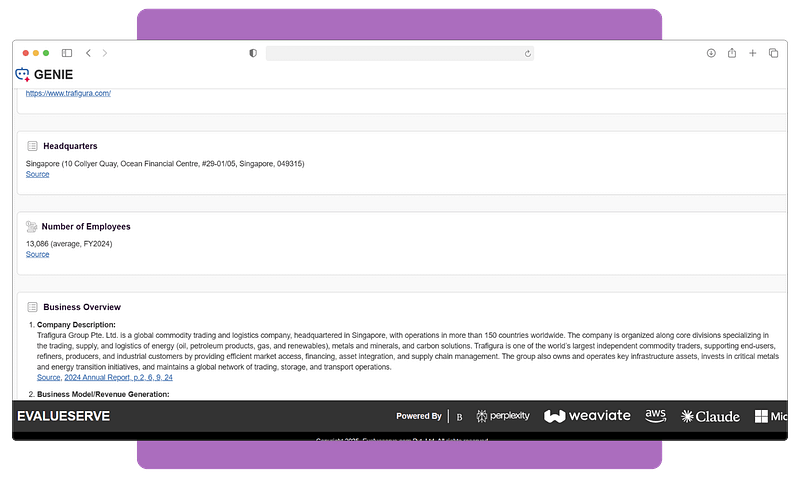Open the Source link under Headquarters
Image resolution: width=800 pixels, height=477 pixels.
pos(37,174)
